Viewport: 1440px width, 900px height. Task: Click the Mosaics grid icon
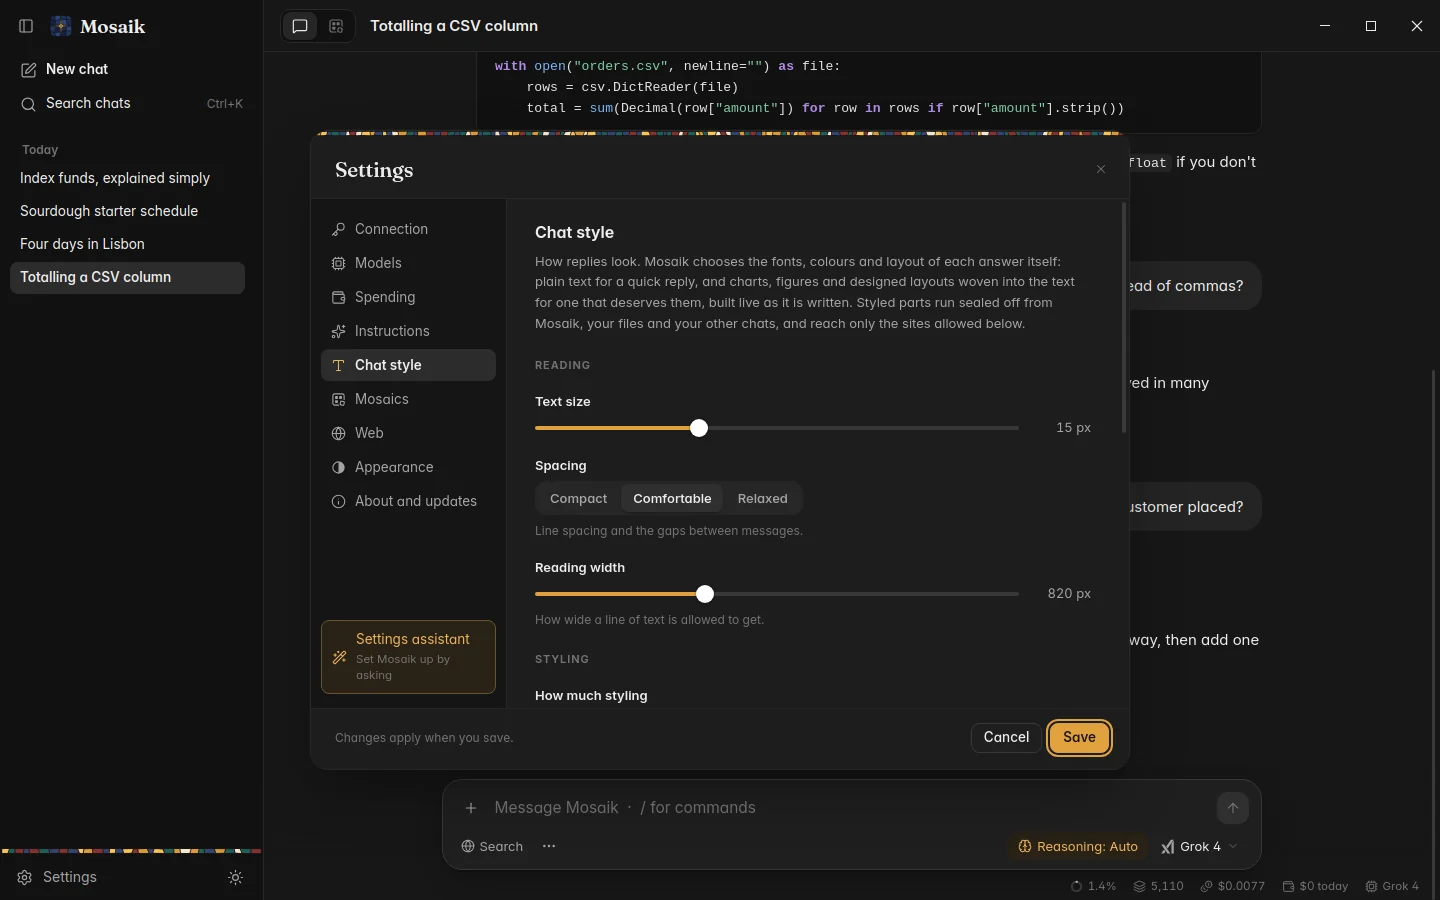339,399
